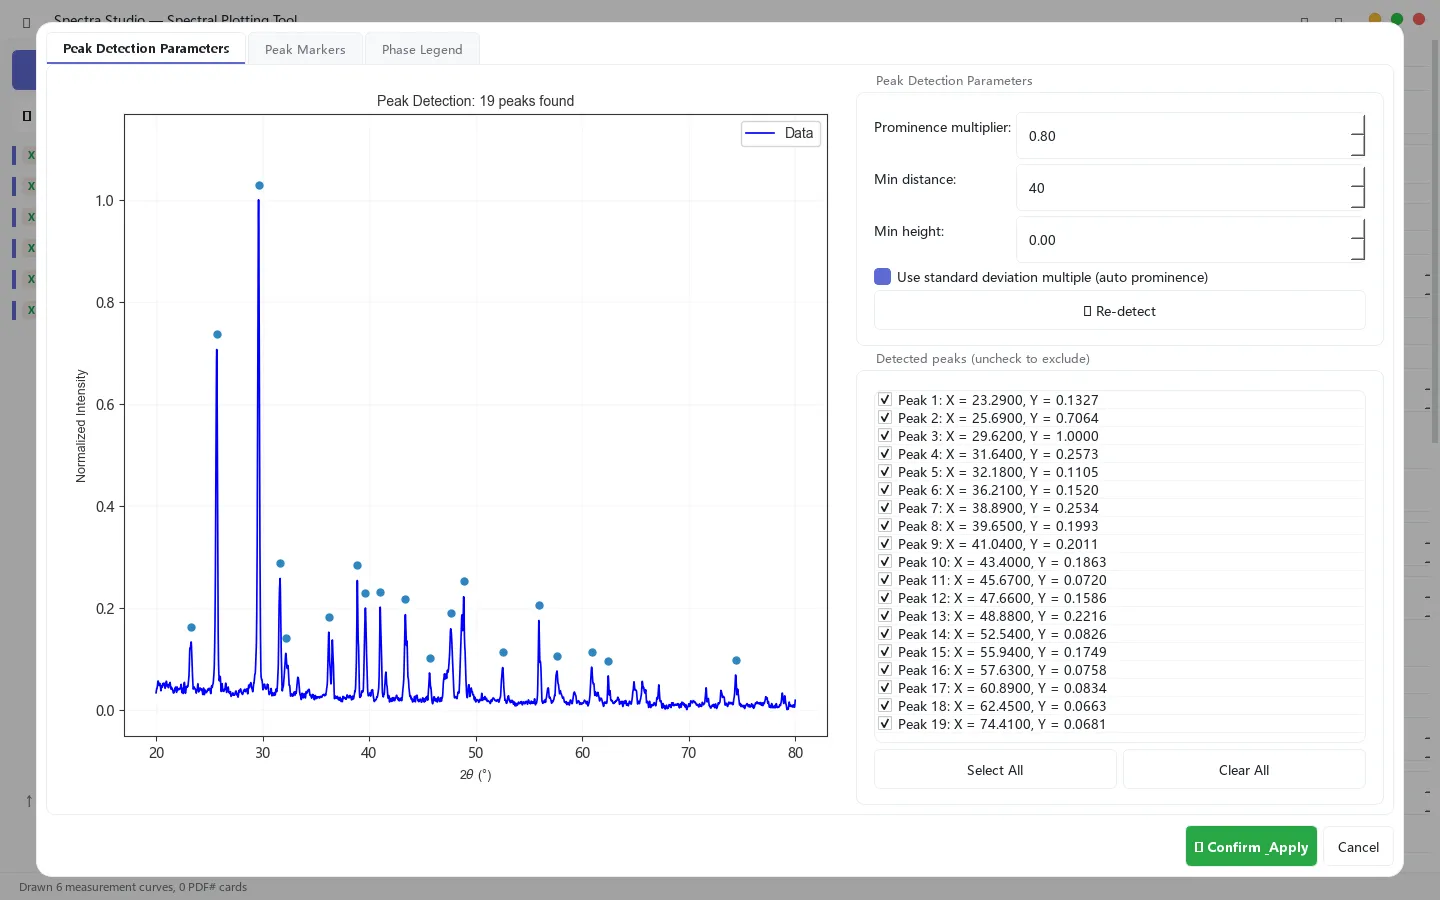This screenshot has width=1440, height=900.
Task: Increase the Prominence multiplier with up stepper
Action: (x=1358, y=125)
